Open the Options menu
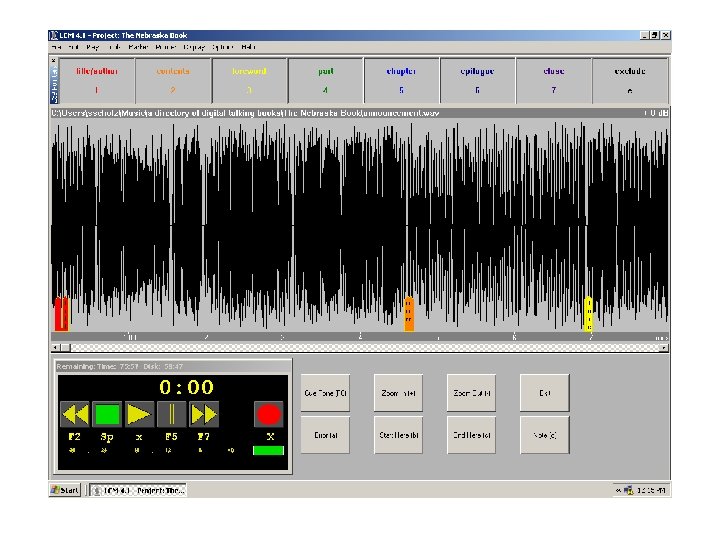This screenshot has width=720, height=540. 223,47
